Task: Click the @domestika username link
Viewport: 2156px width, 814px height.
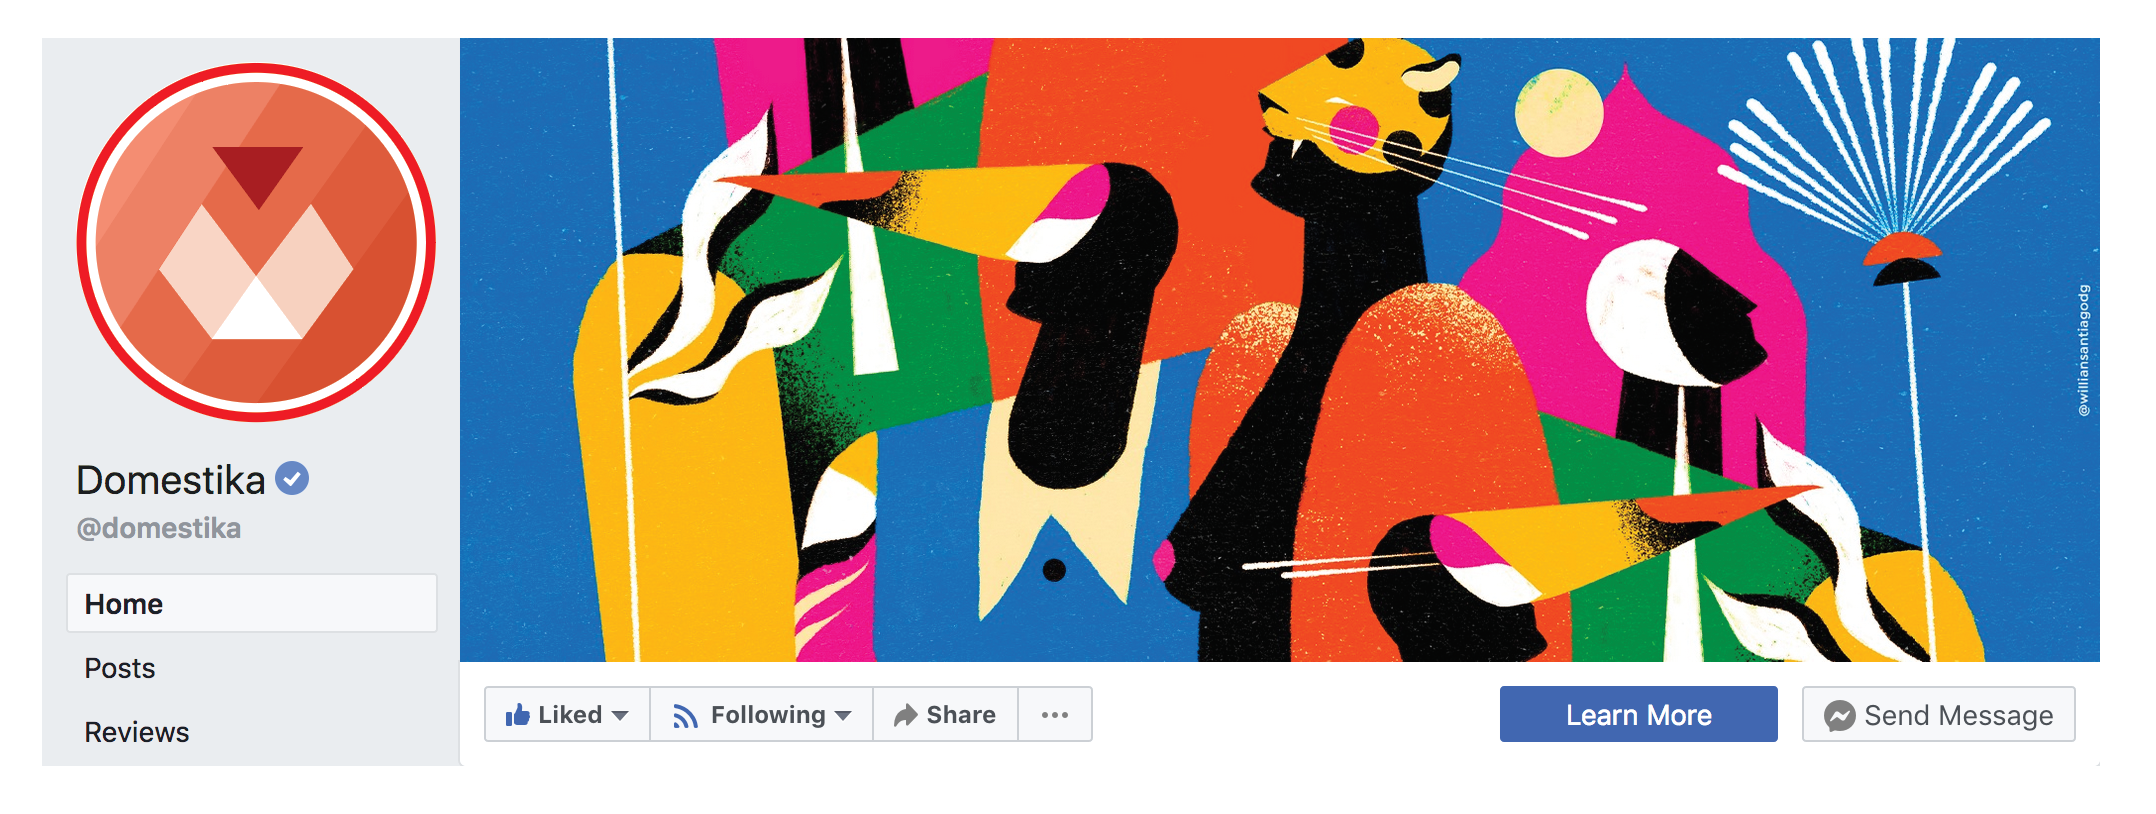Action: 159,528
